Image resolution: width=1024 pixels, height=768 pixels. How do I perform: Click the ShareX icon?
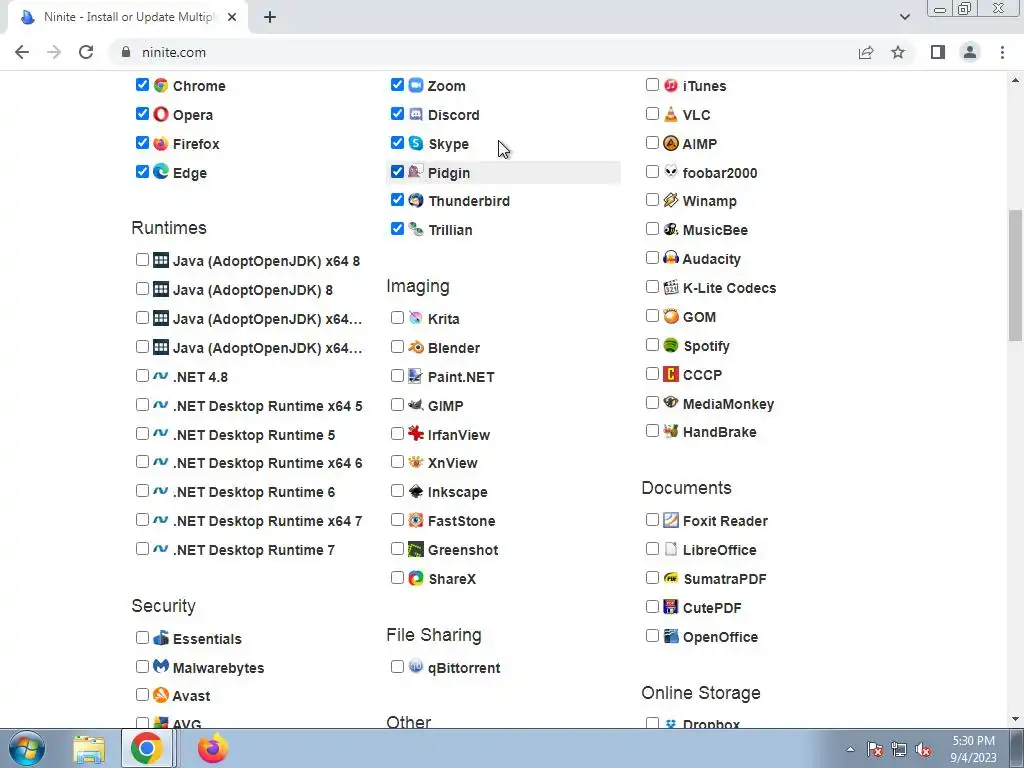[416, 578]
